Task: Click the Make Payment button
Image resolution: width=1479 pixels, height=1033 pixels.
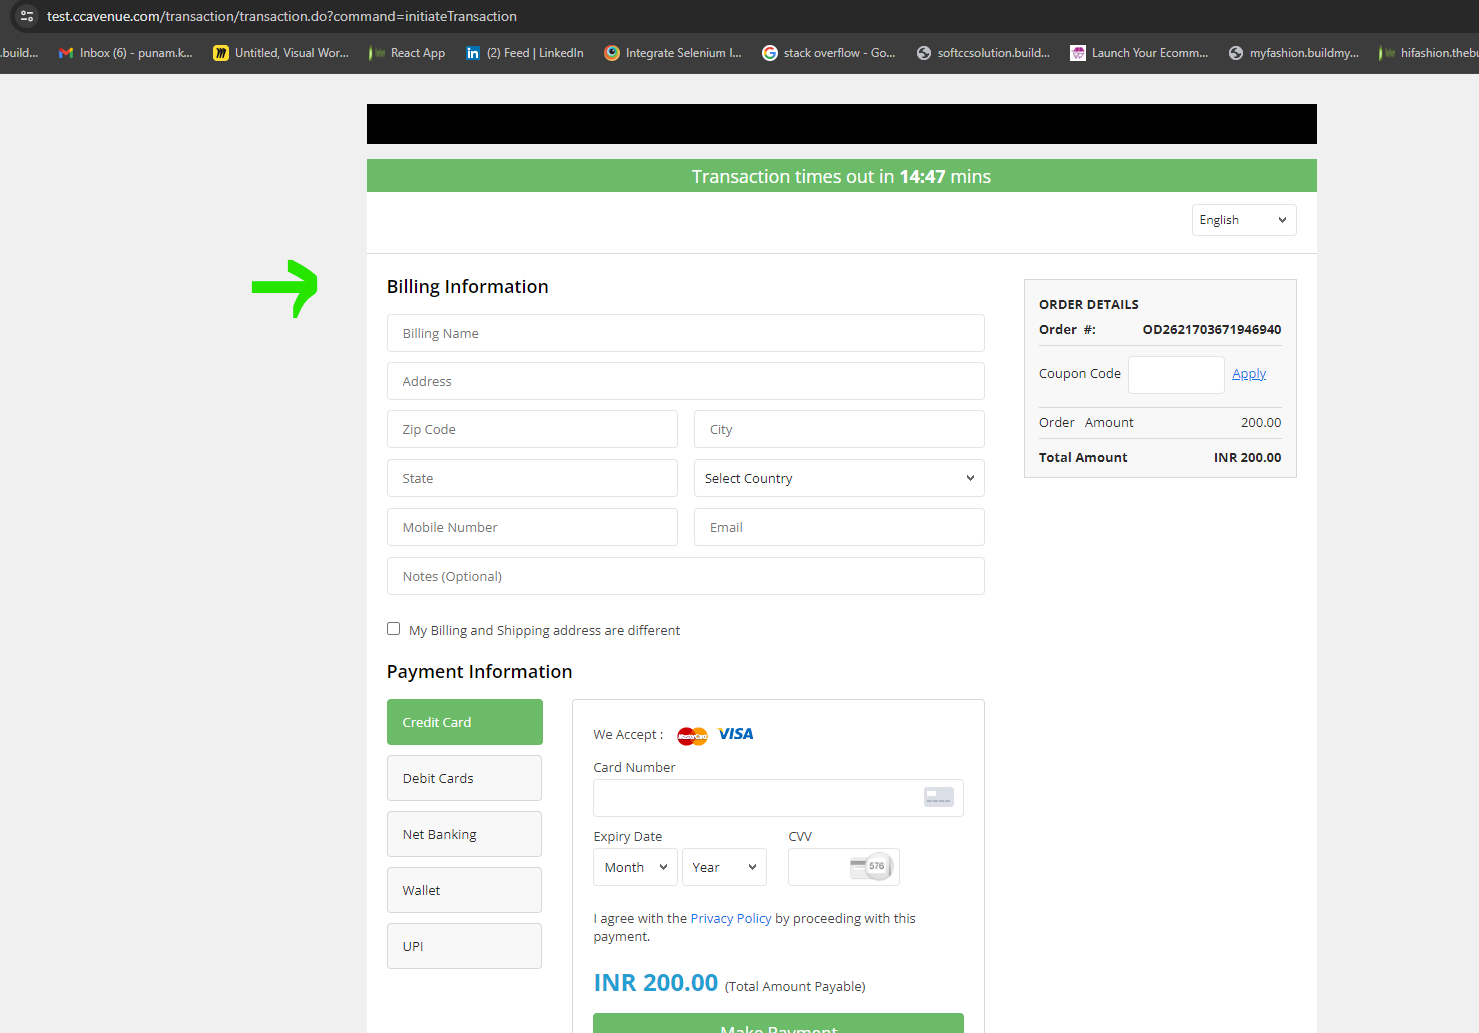Action: pyautogui.click(x=779, y=1023)
